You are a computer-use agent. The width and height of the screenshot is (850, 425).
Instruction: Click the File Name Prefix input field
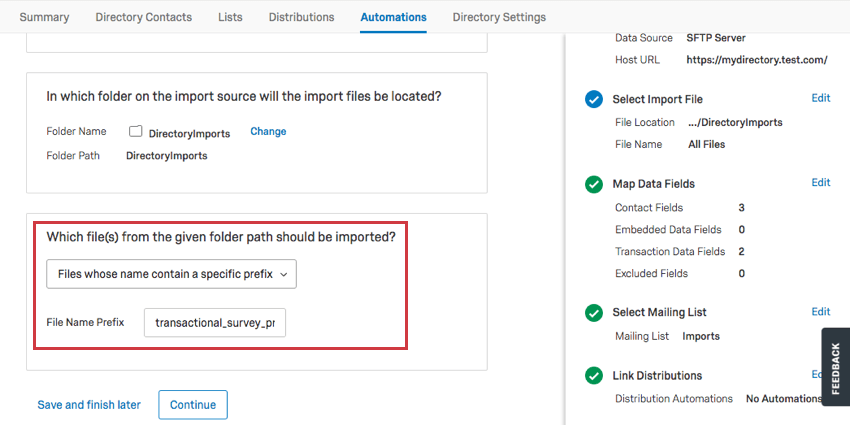point(215,323)
